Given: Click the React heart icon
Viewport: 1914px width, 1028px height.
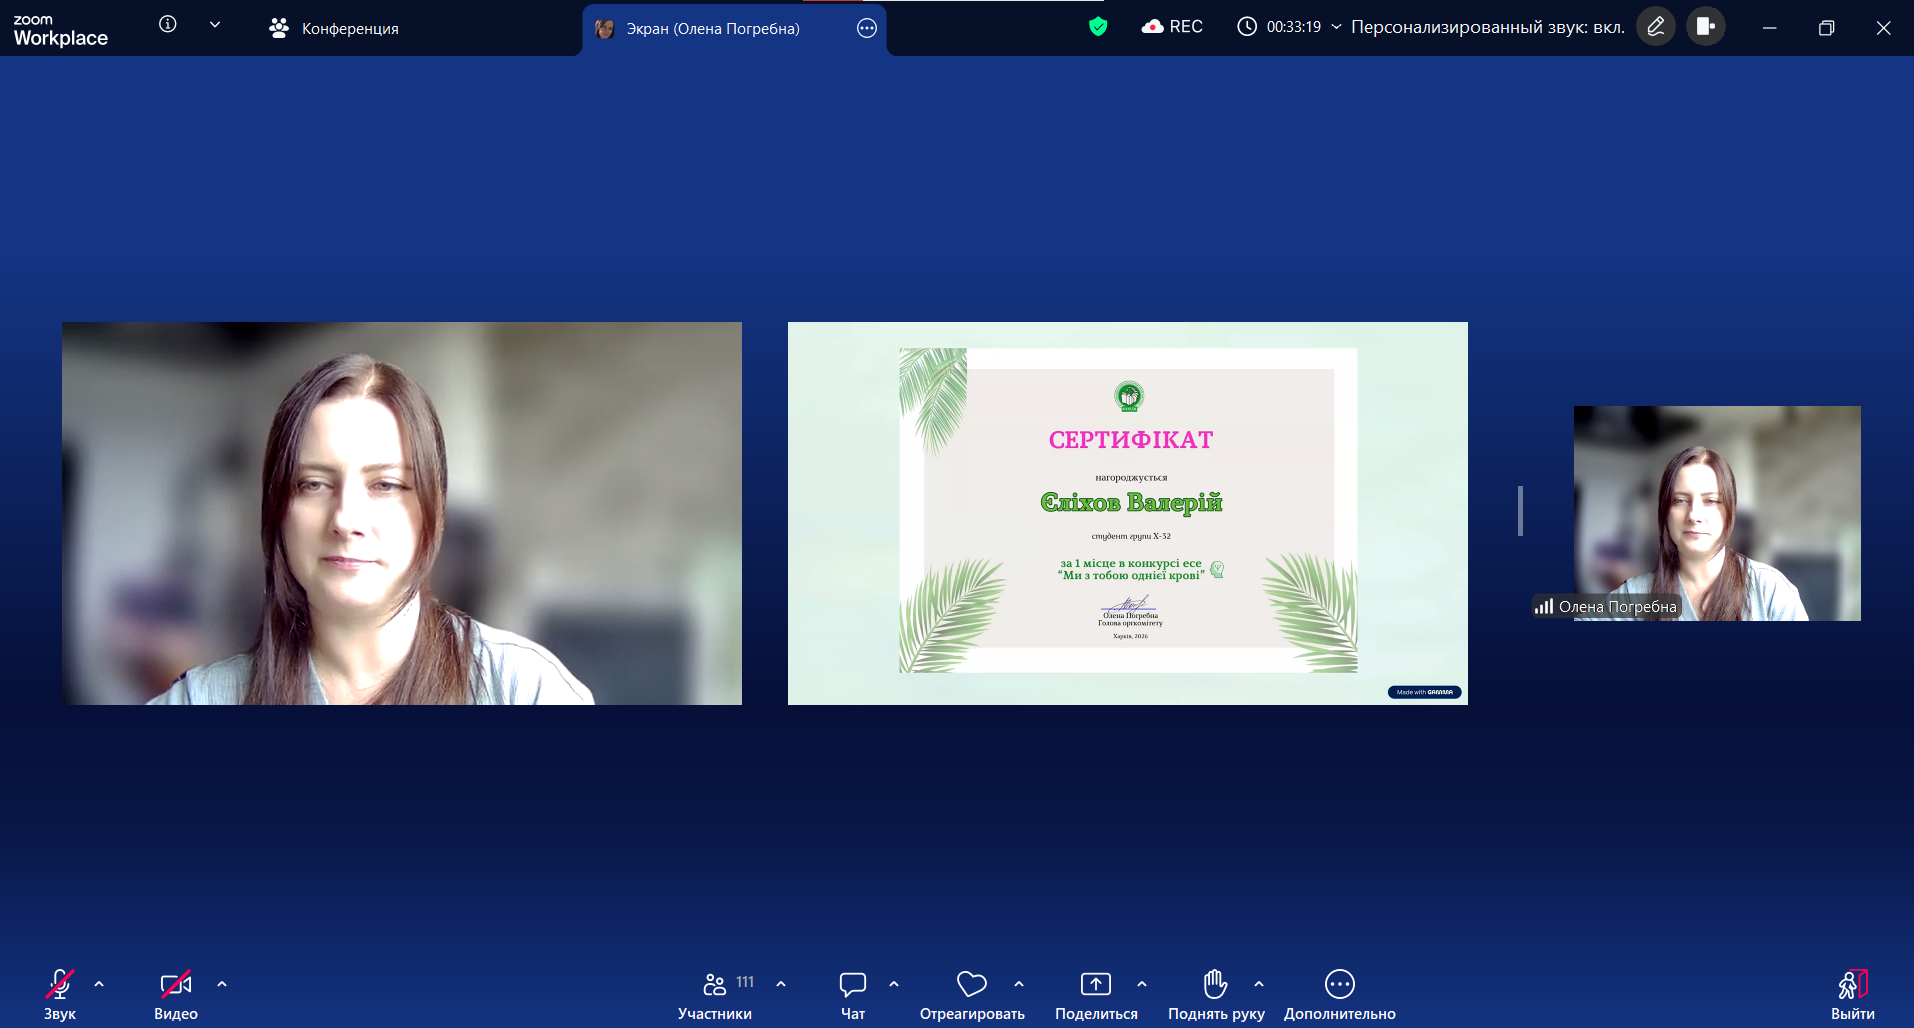Looking at the screenshot, I should pyautogui.click(x=971, y=985).
